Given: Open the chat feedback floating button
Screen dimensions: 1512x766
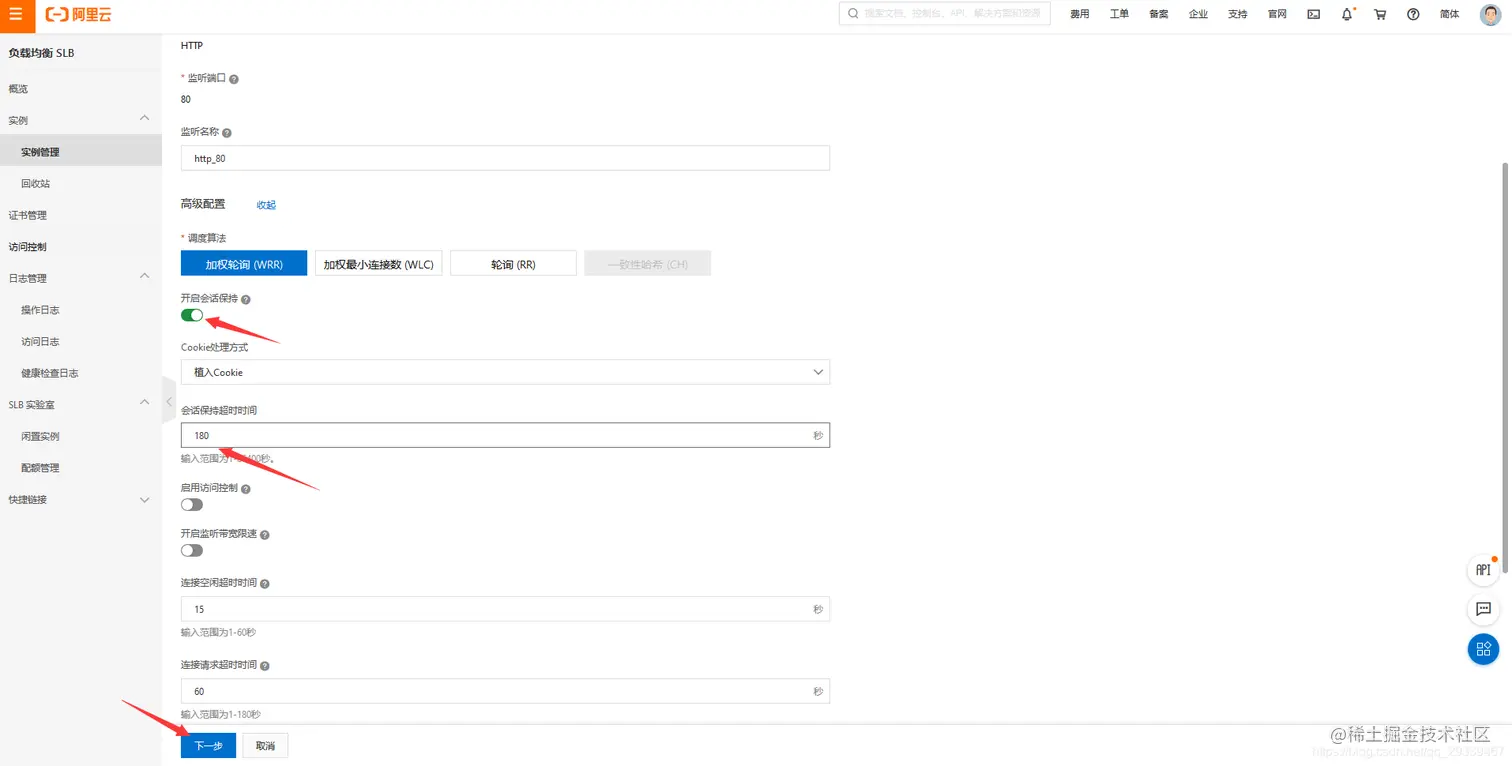Looking at the screenshot, I should click(1483, 608).
